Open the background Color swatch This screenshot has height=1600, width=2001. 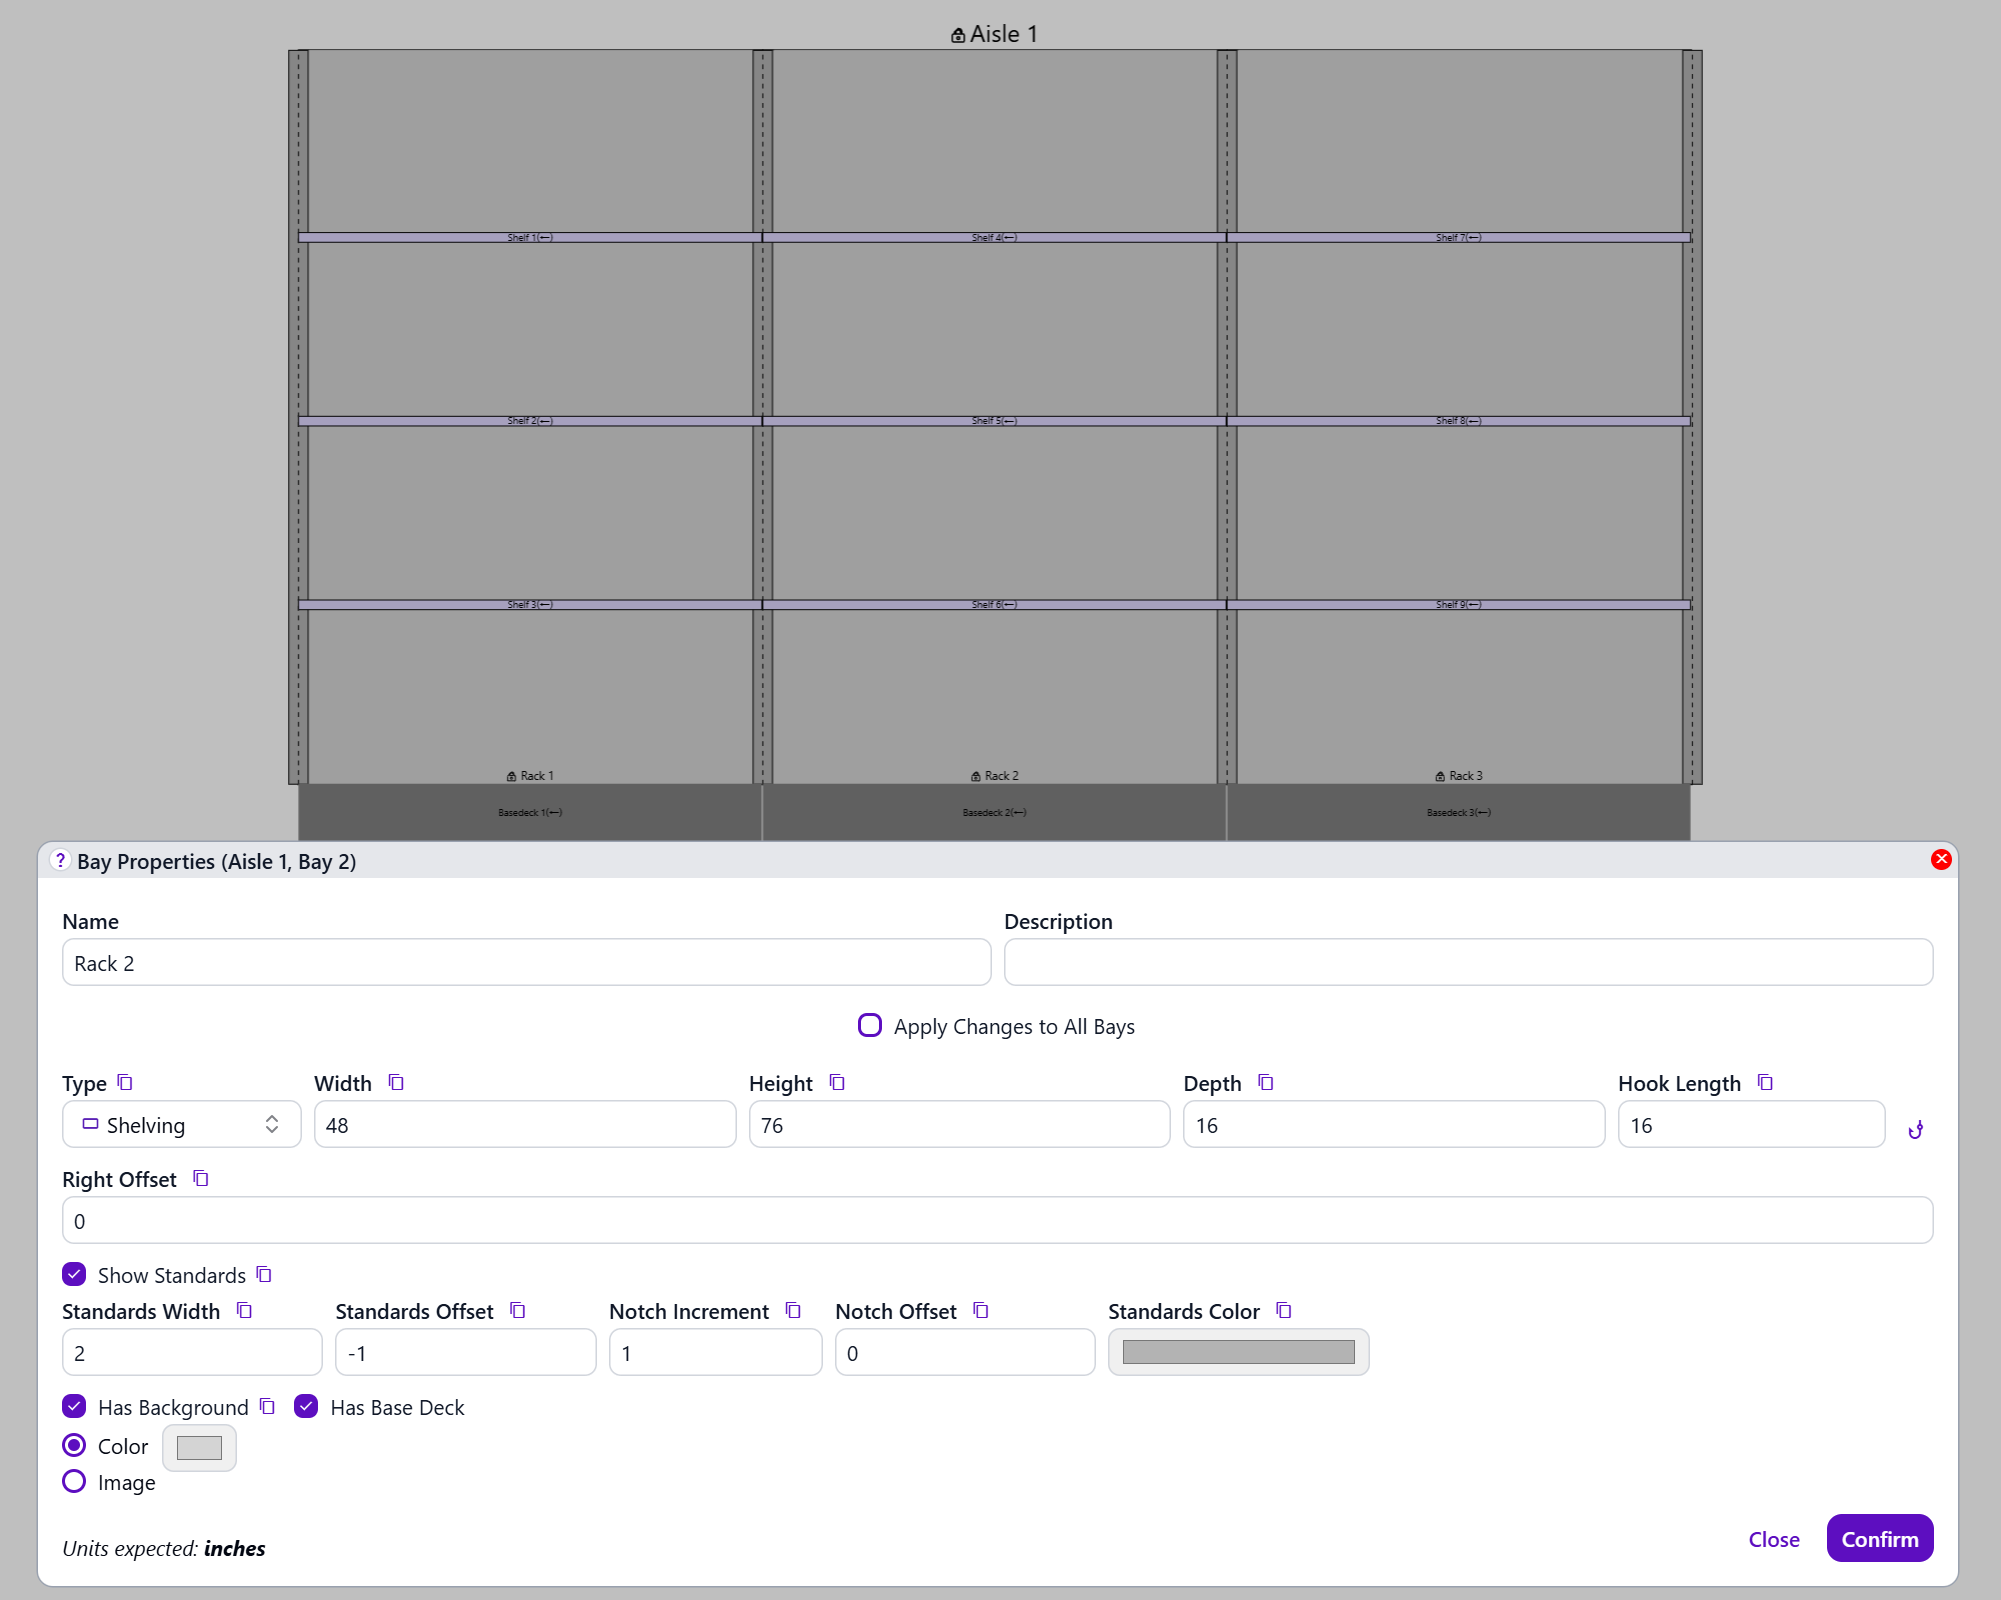199,1448
